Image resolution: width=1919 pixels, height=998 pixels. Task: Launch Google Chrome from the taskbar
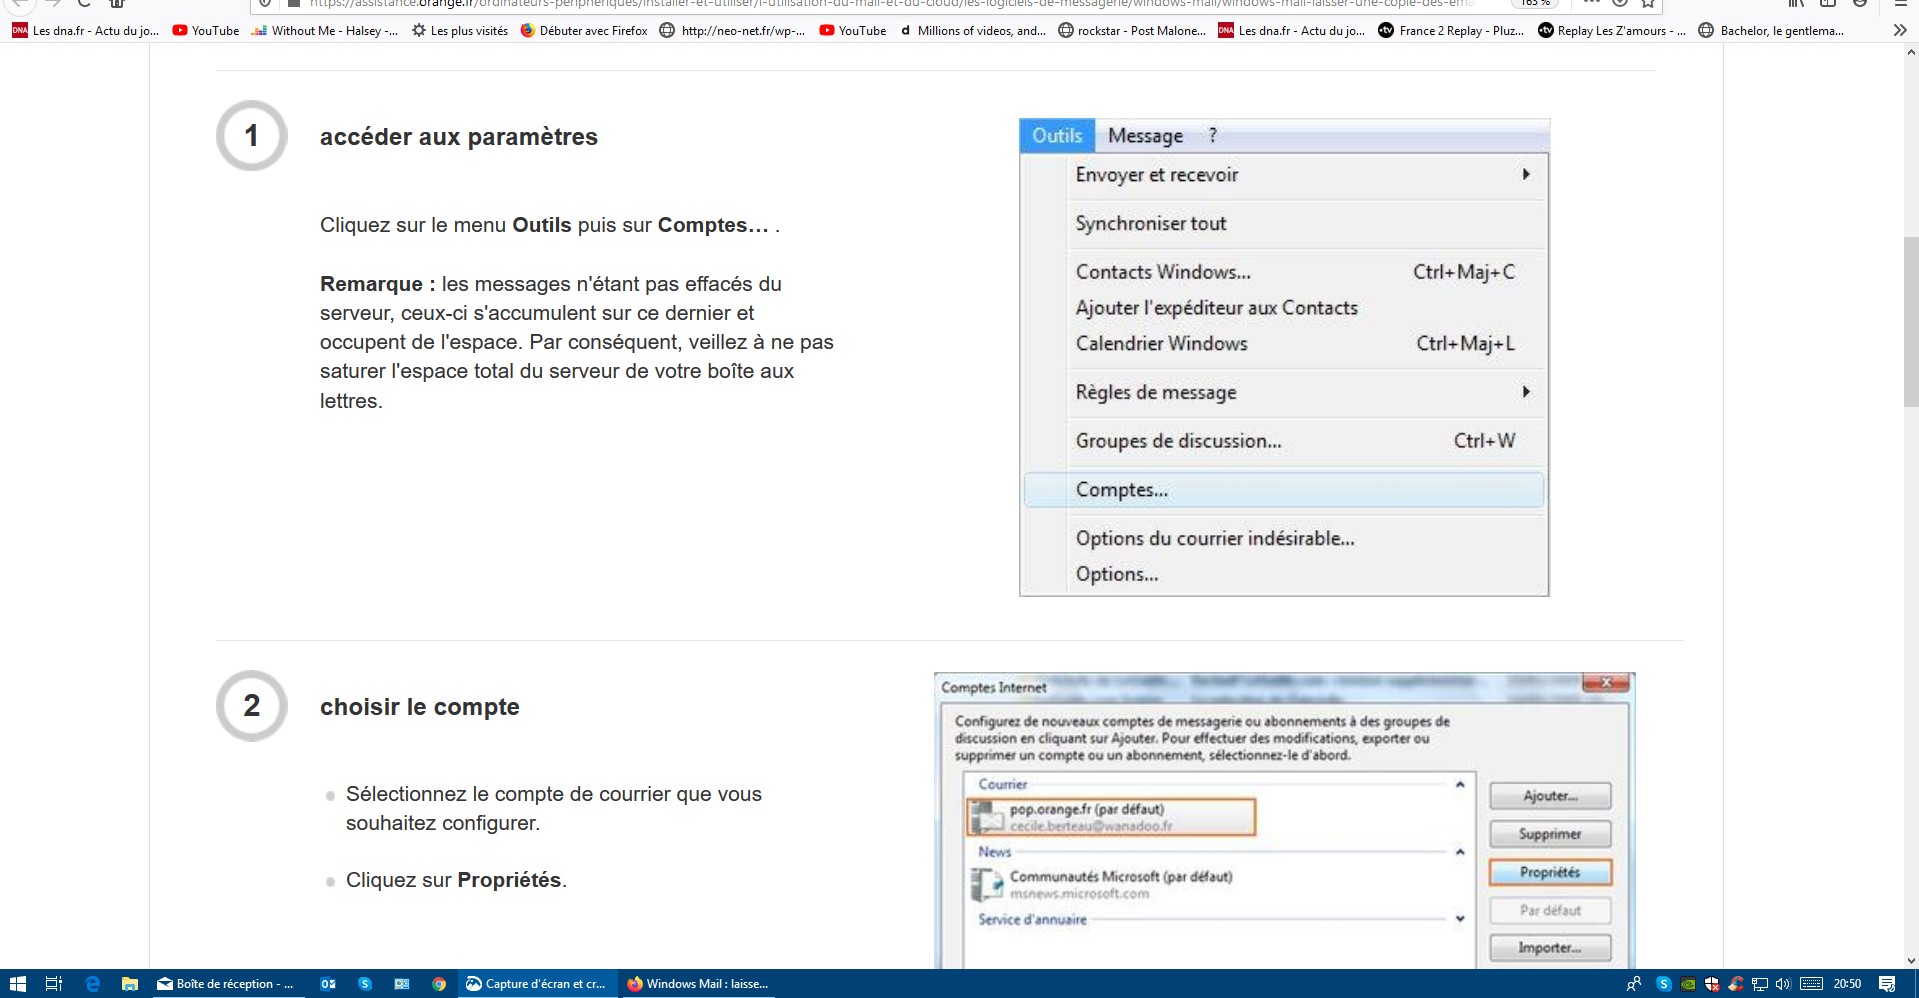(x=439, y=984)
